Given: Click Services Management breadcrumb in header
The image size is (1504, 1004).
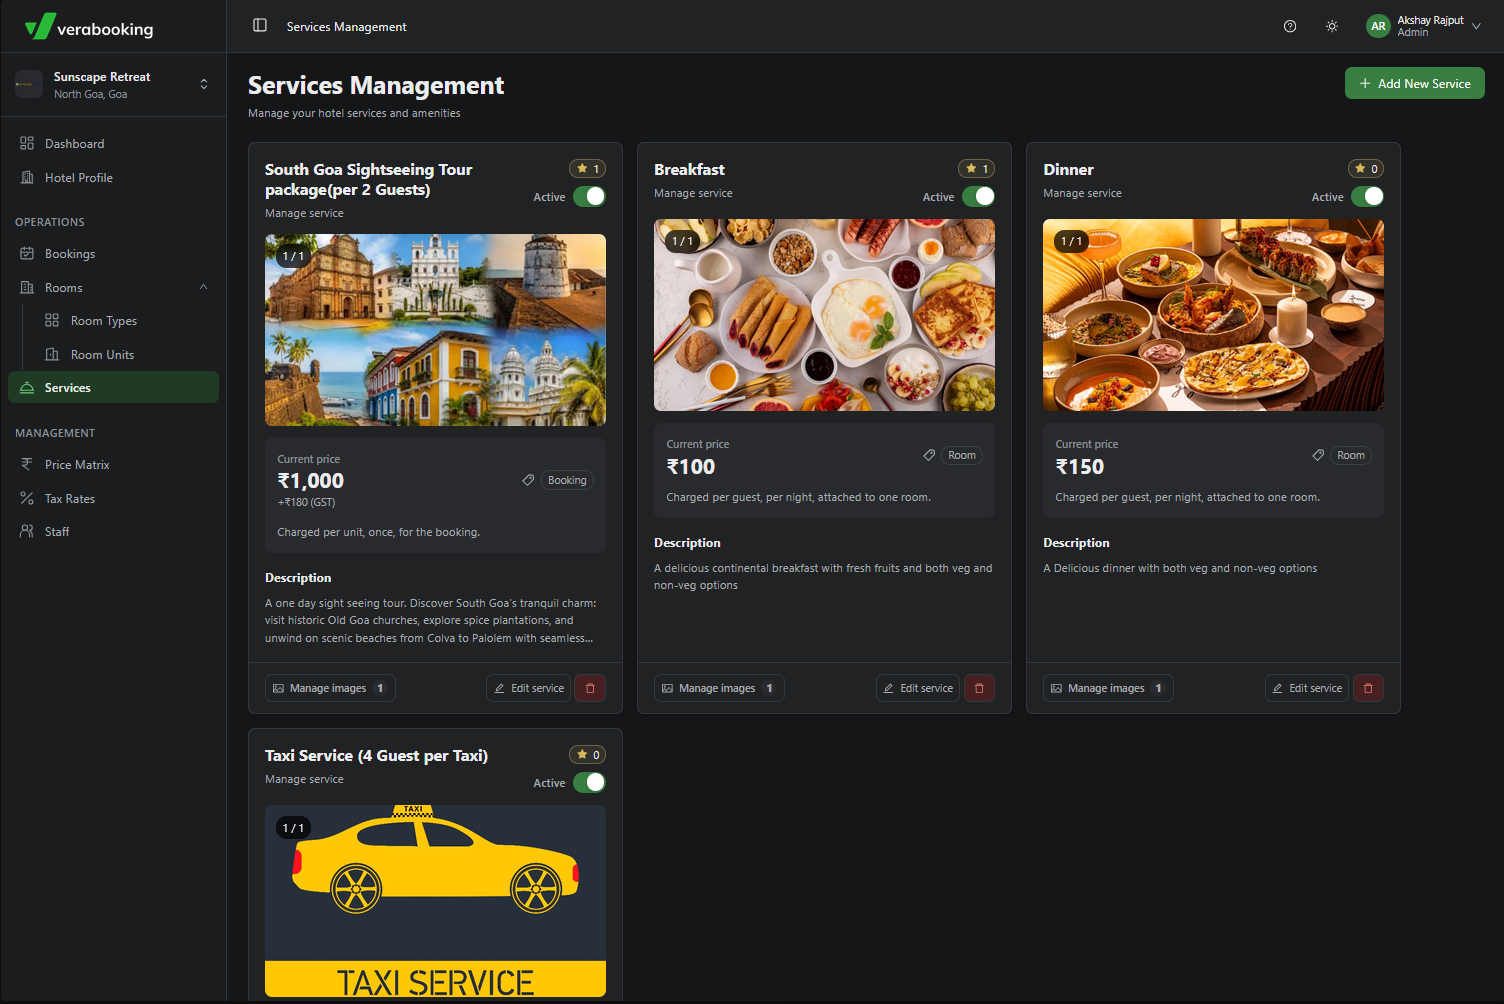Looking at the screenshot, I should point(346,27).
